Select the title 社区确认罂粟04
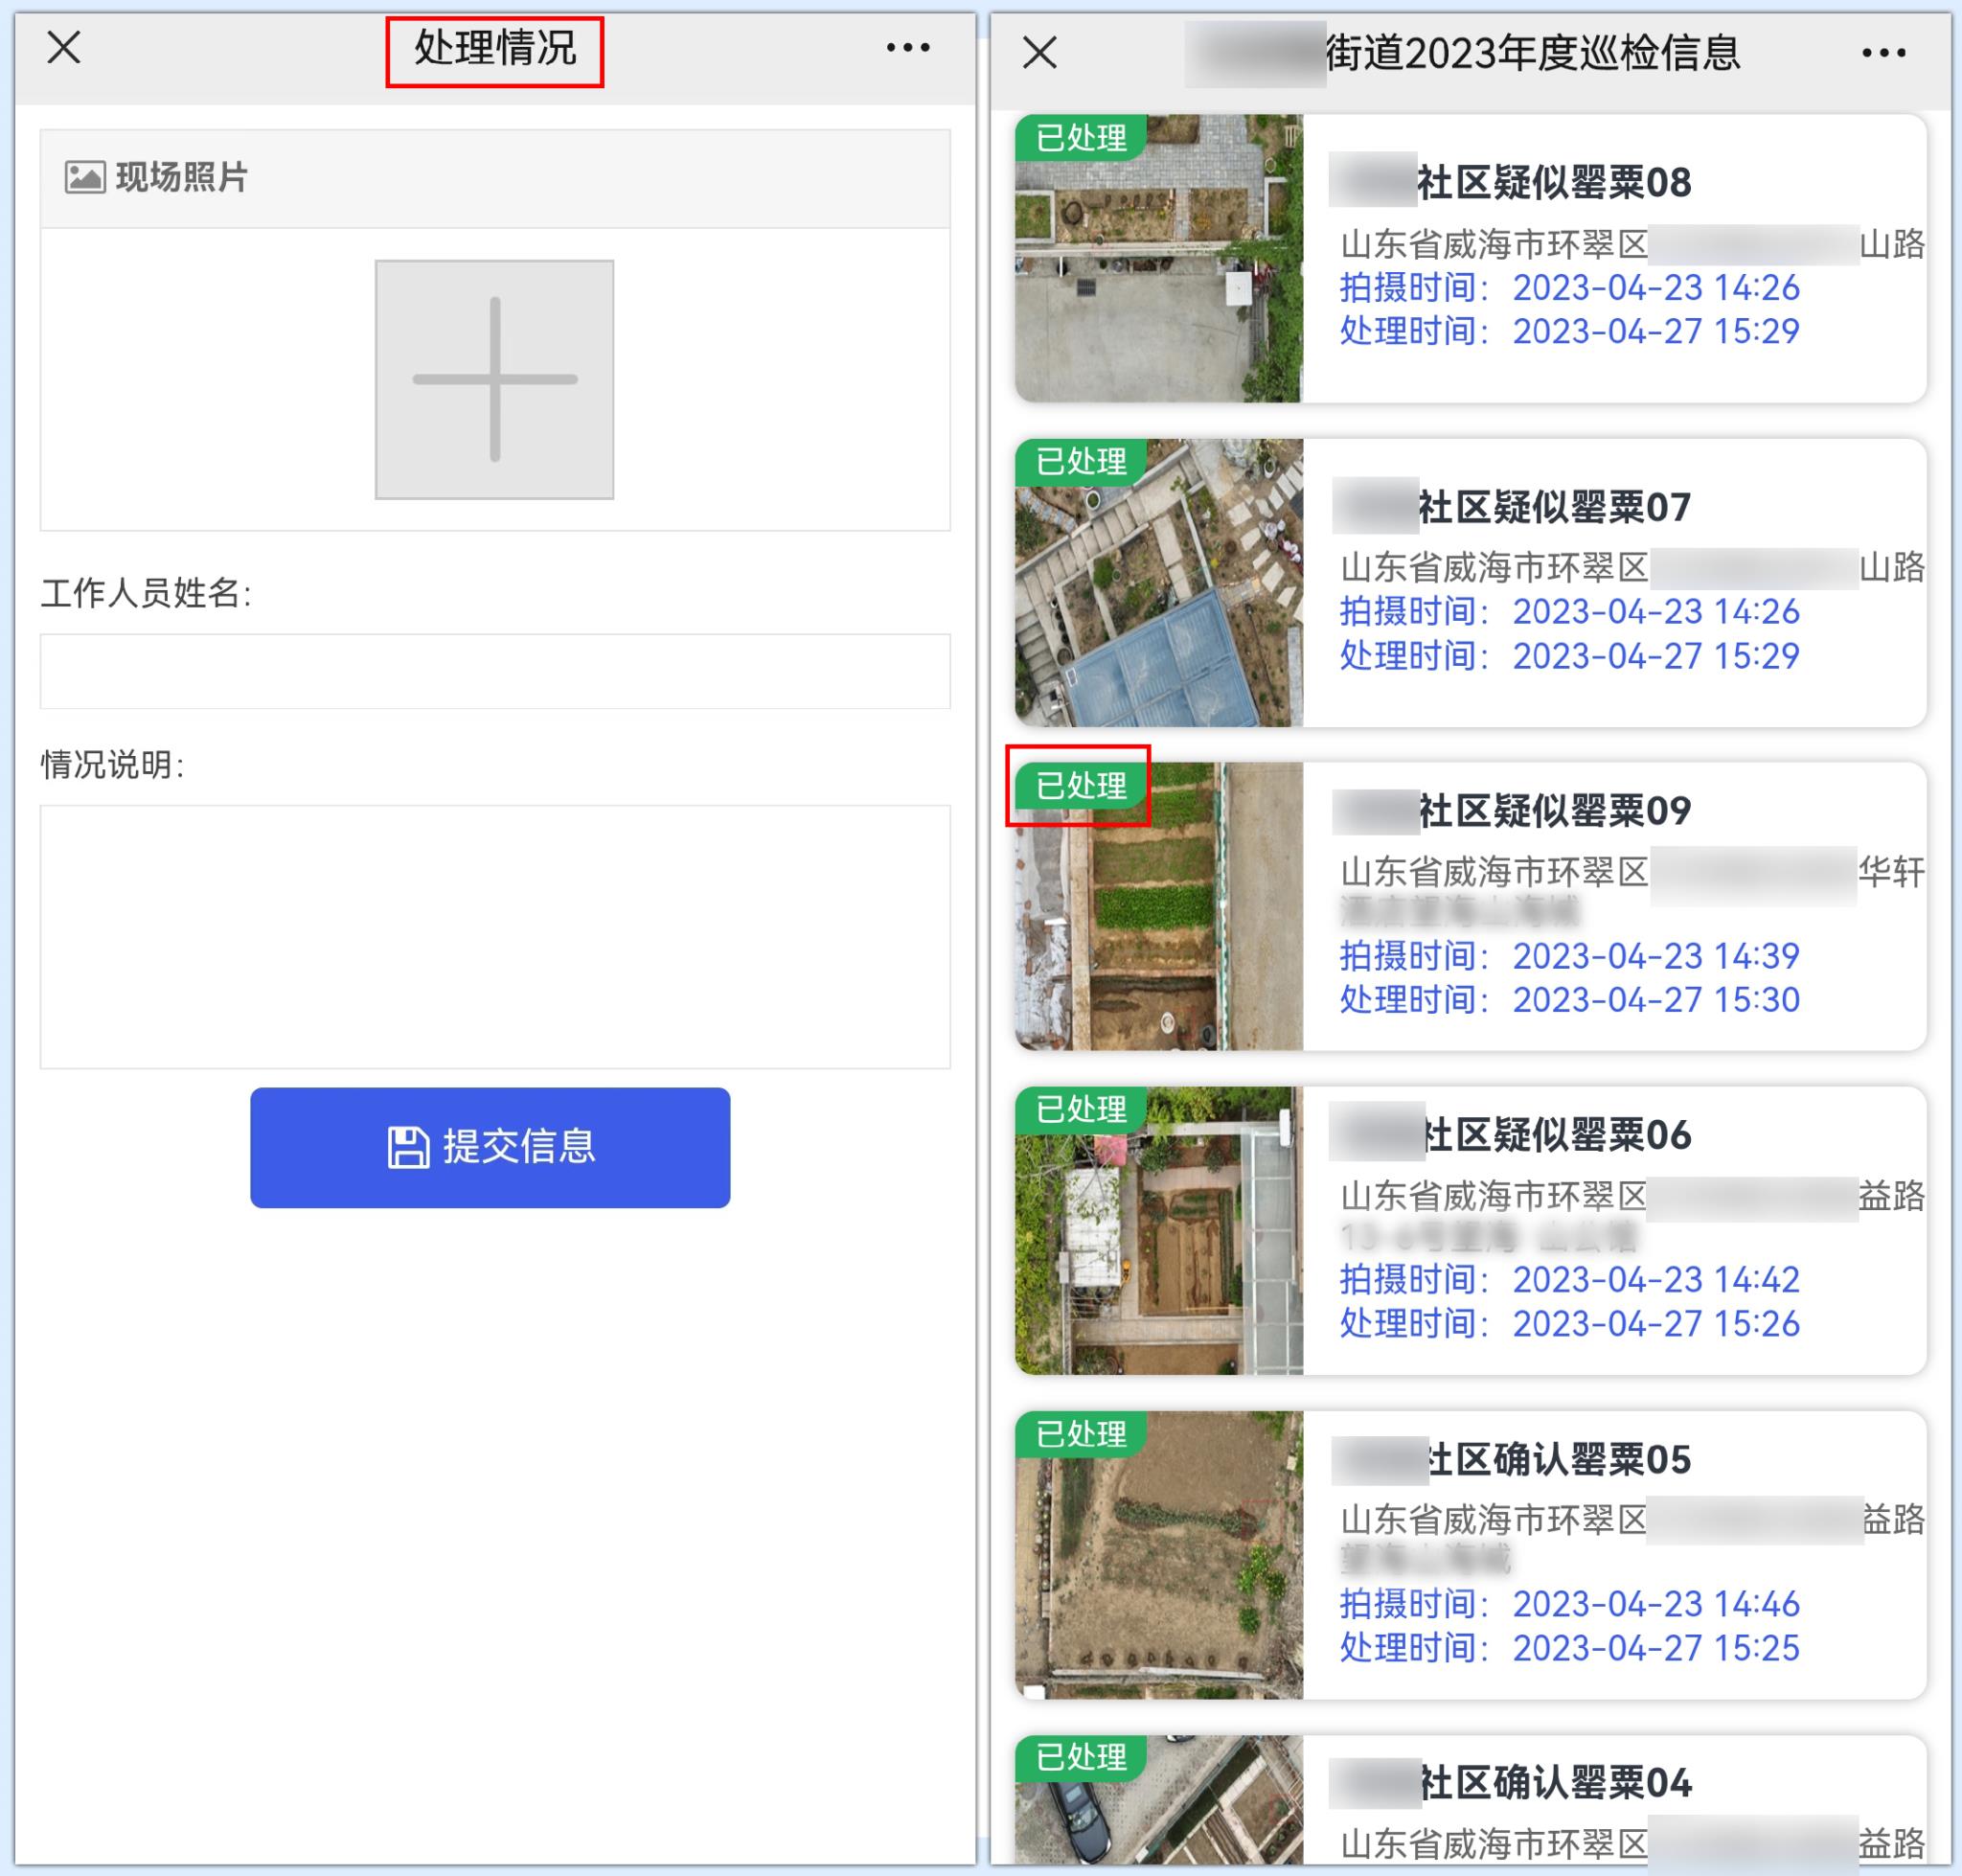 pyautogui.click(x=1555, y=1783)
